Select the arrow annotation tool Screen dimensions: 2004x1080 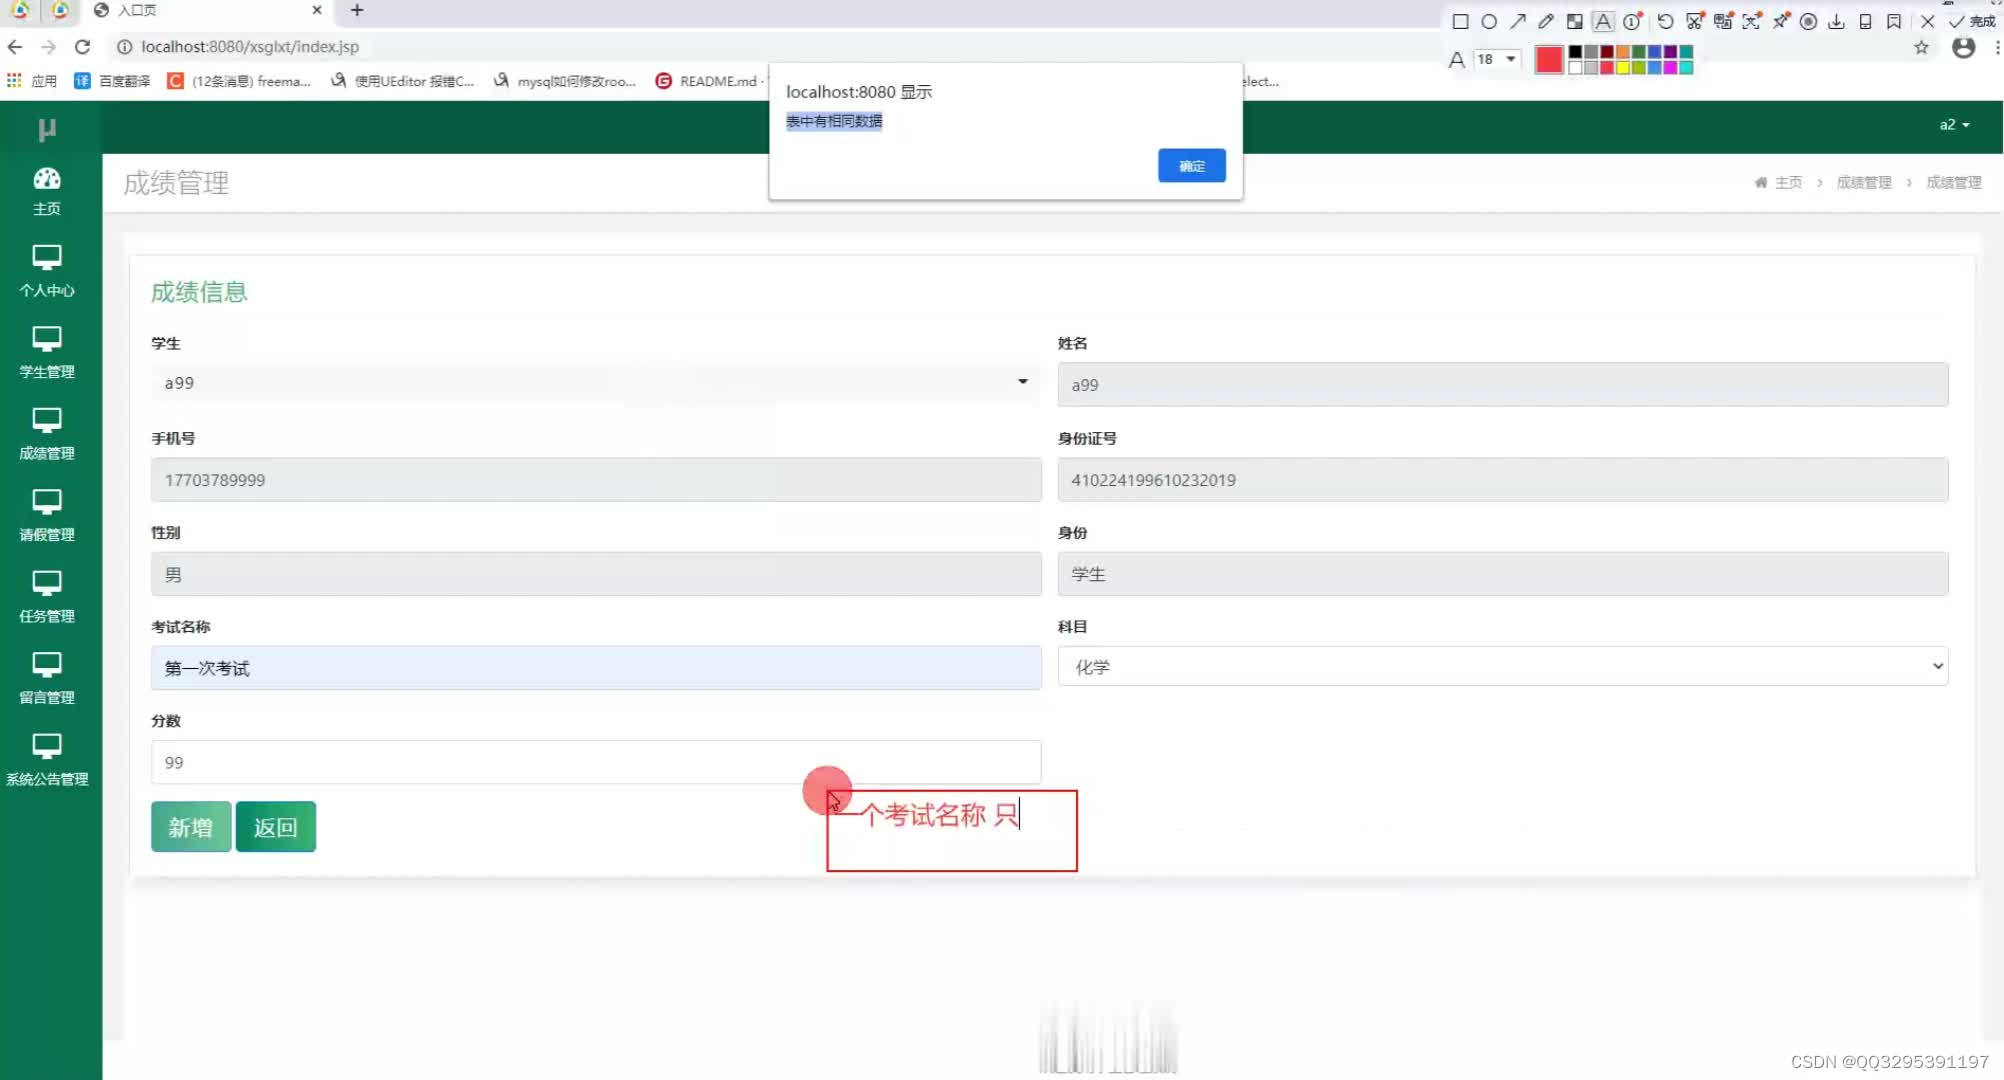[x=1518, y=21]
